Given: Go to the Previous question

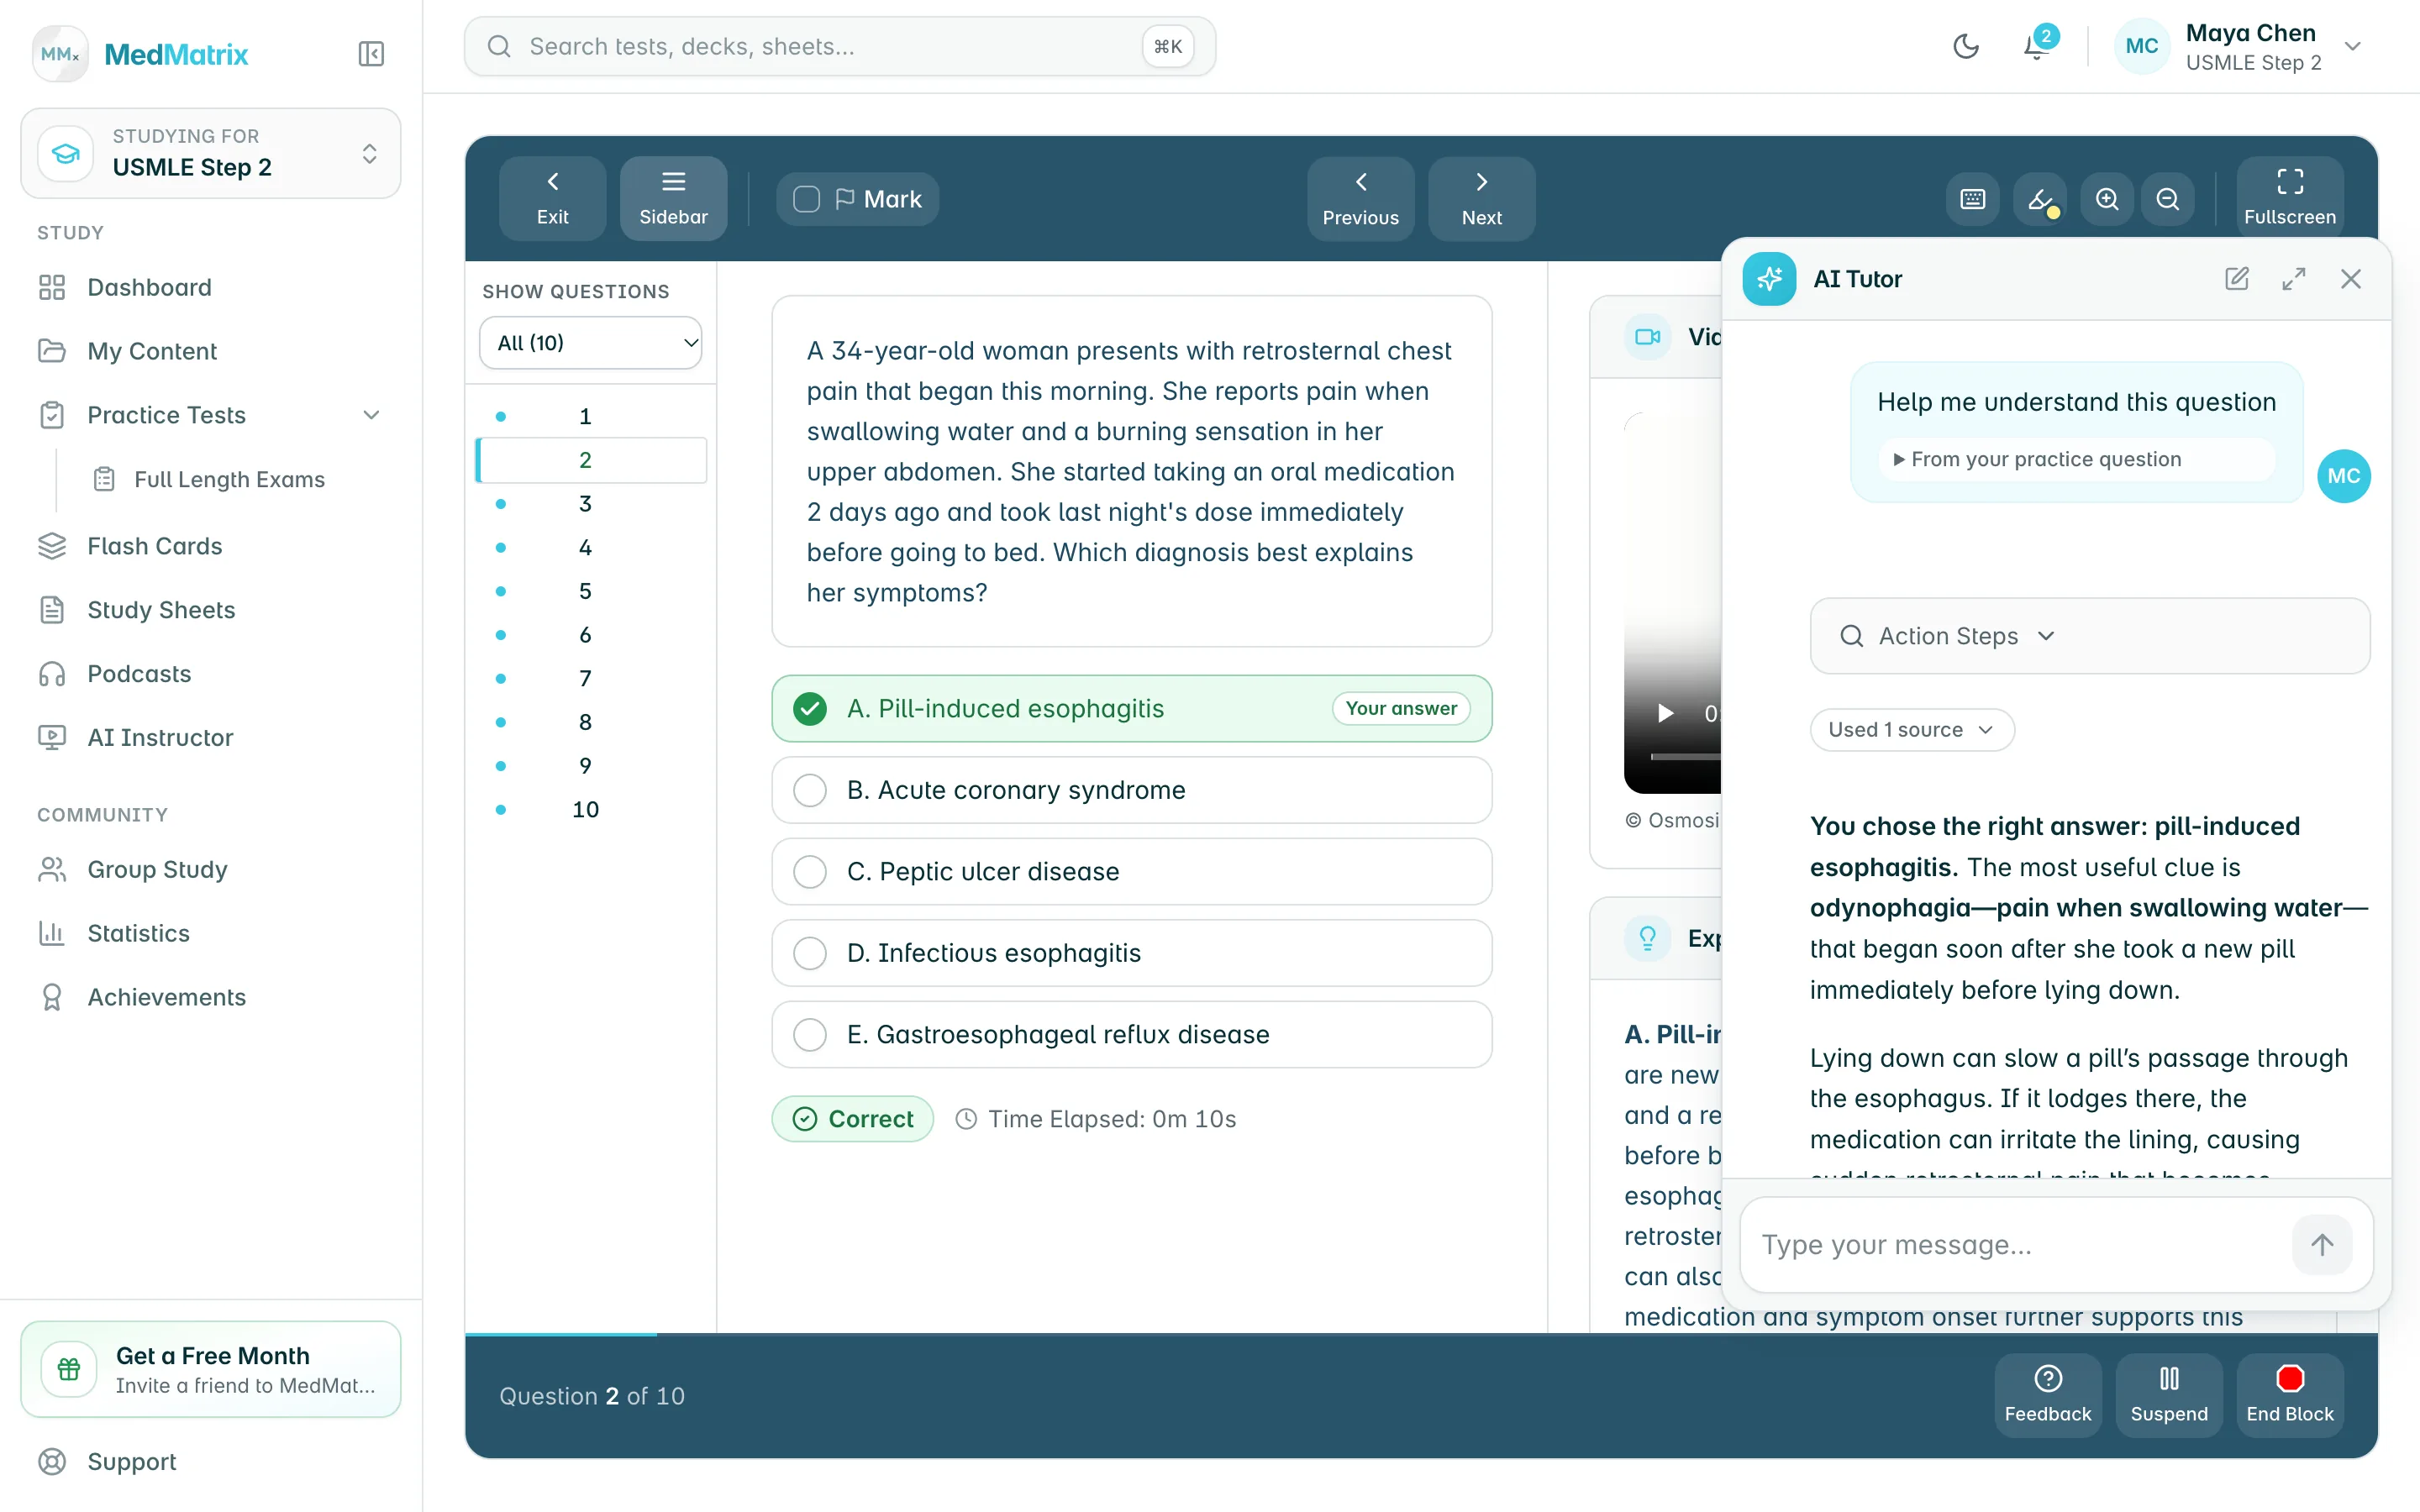Looking at the screenshot, I should coord(1361,198).
